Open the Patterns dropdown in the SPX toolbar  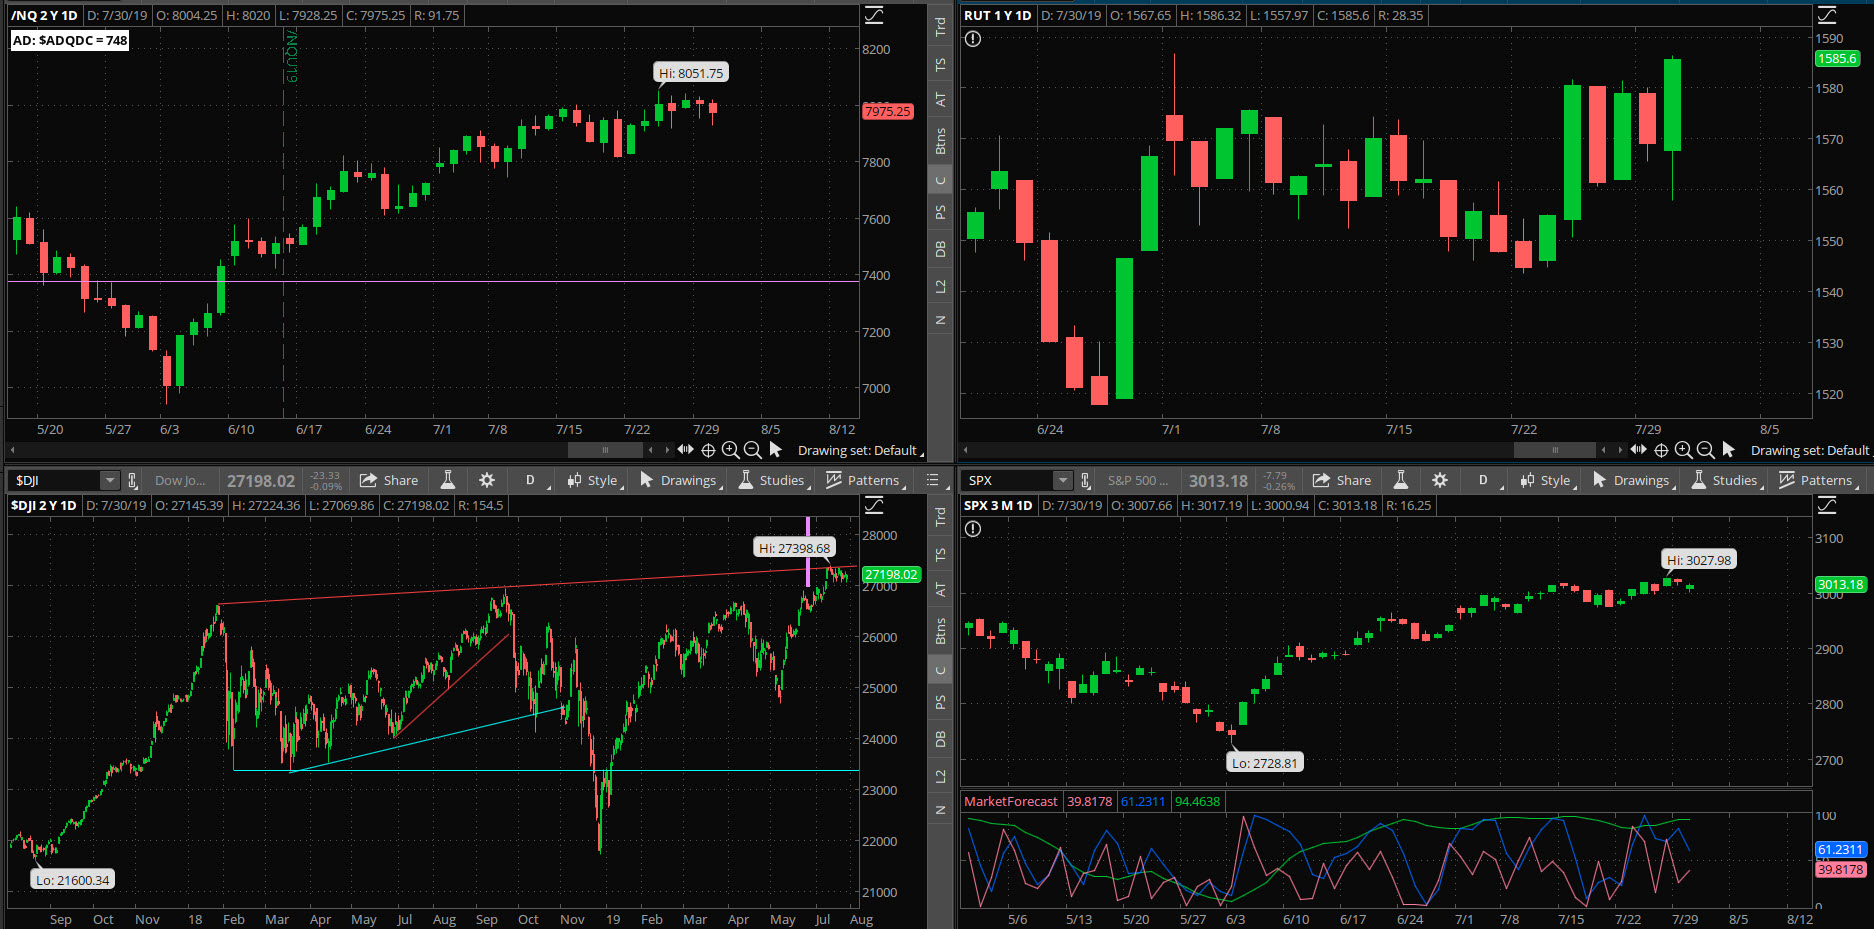(x=1818, y=480)
